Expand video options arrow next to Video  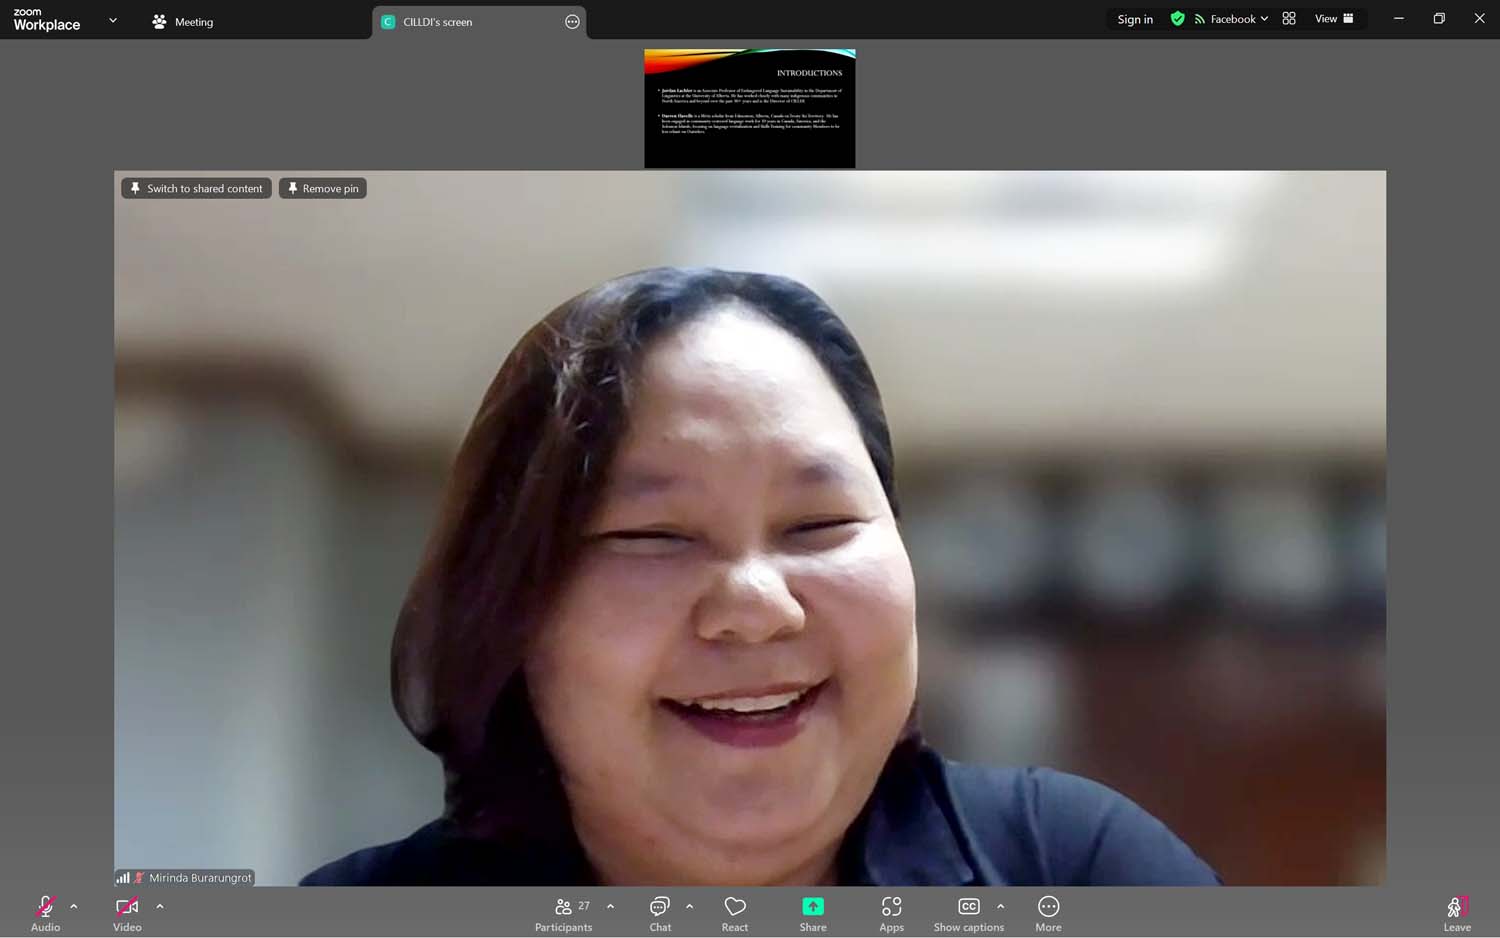tap(160, 907)
